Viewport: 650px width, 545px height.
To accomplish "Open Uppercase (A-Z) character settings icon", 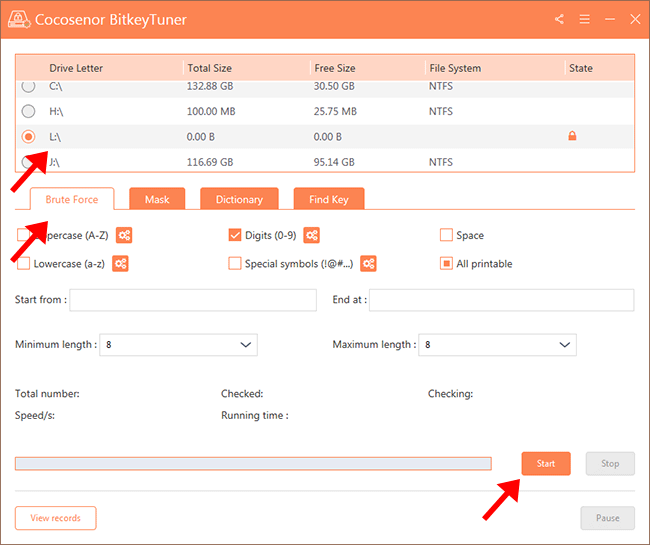I will [x=124, y=235].
